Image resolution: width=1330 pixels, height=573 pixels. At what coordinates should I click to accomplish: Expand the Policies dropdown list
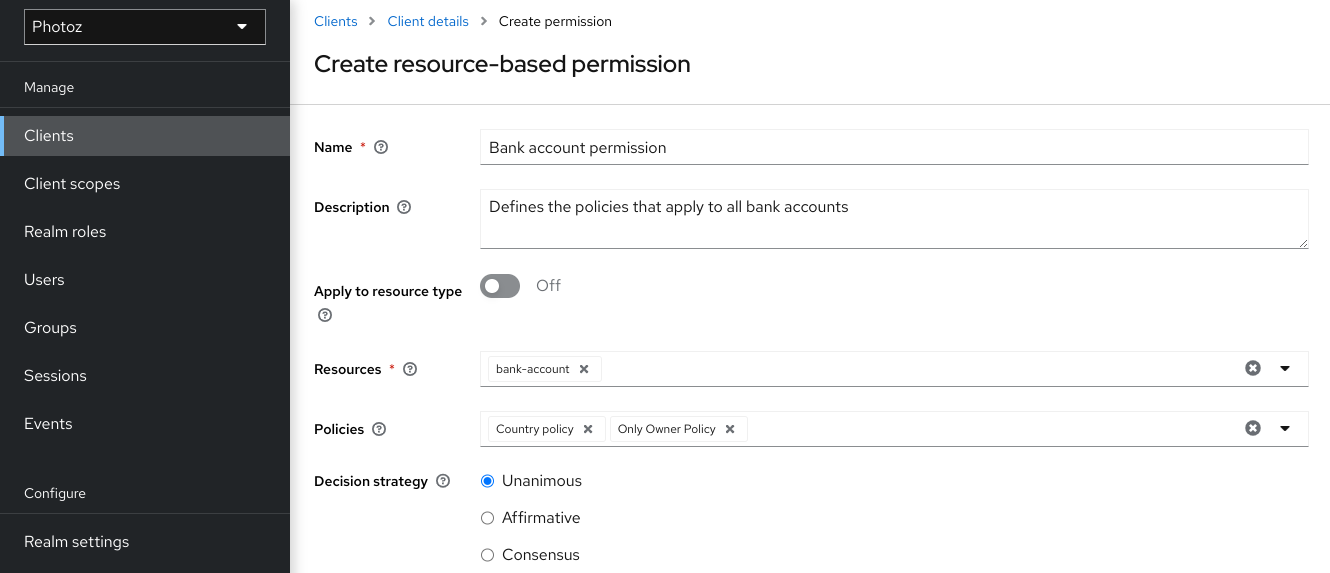pos(1285,428)
